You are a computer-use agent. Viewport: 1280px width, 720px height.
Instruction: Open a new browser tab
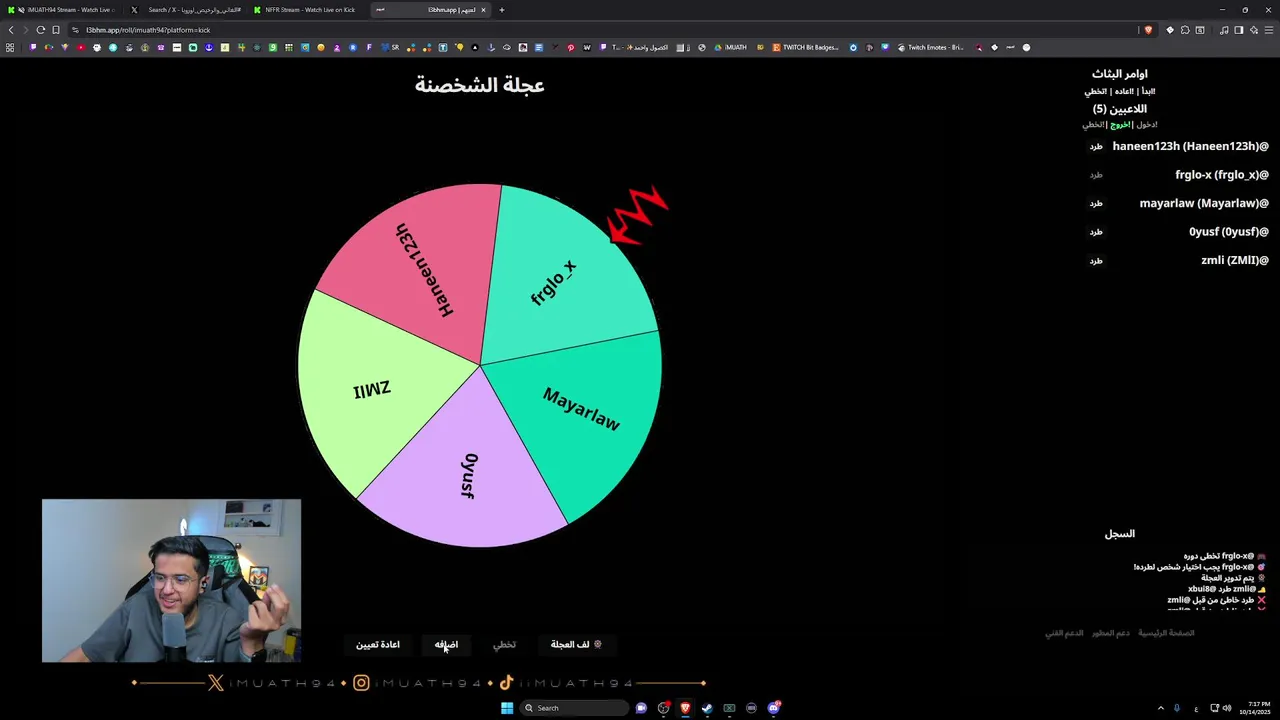coord(502,10)
